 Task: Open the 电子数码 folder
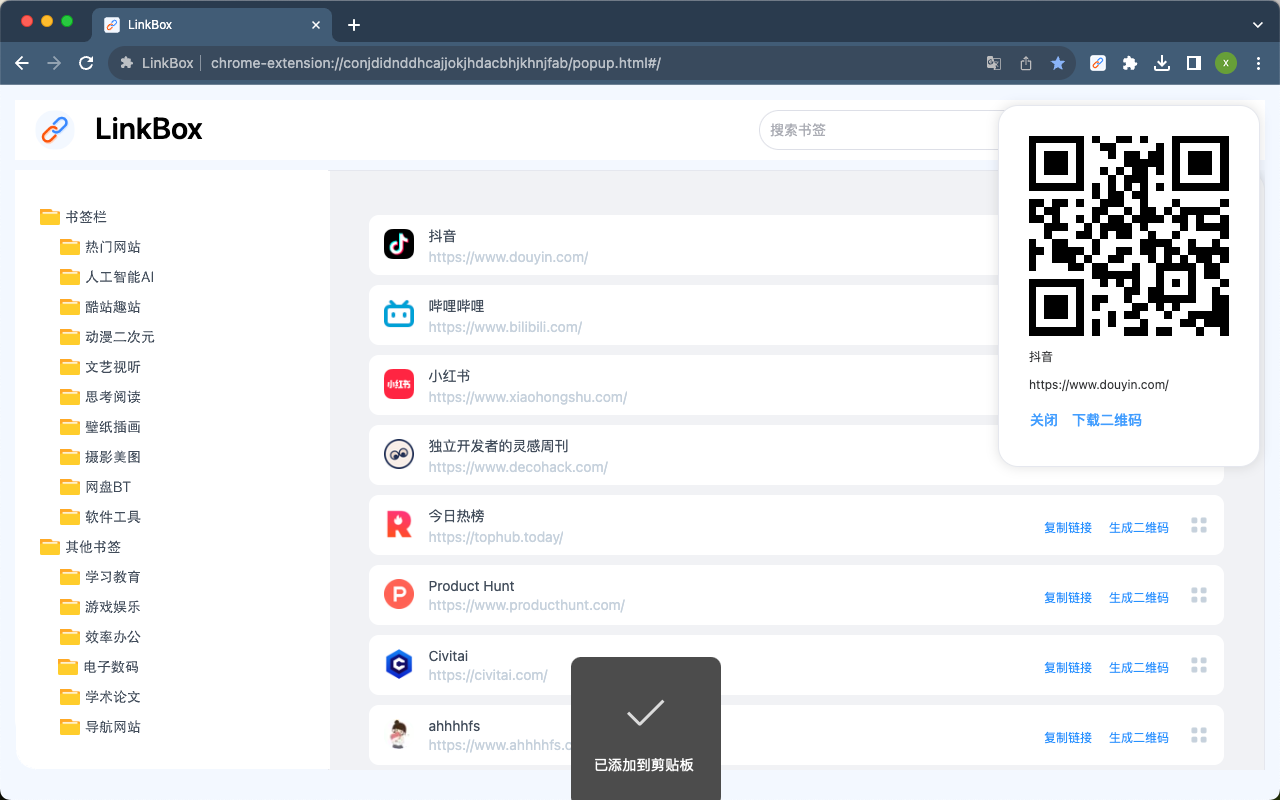coord(98,666)
